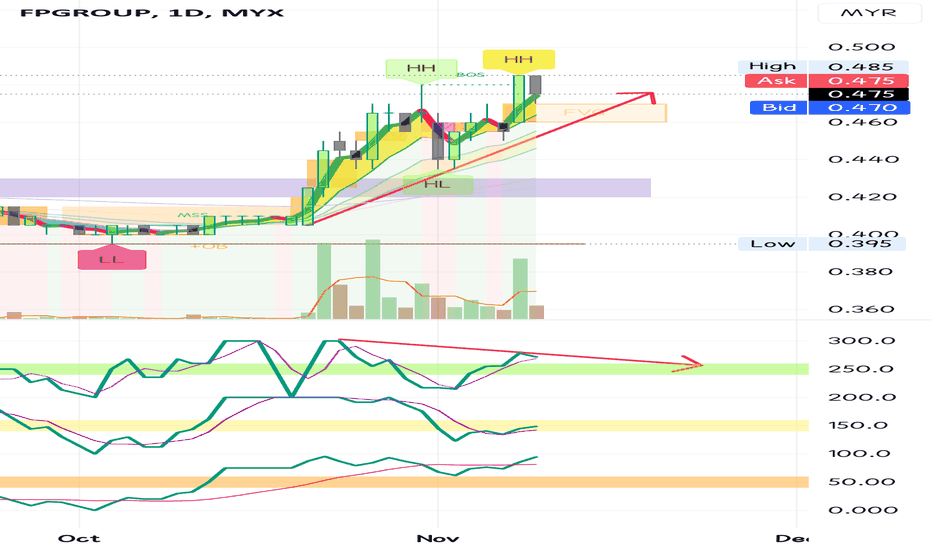Click the MSS annotation text

point(193,215)
